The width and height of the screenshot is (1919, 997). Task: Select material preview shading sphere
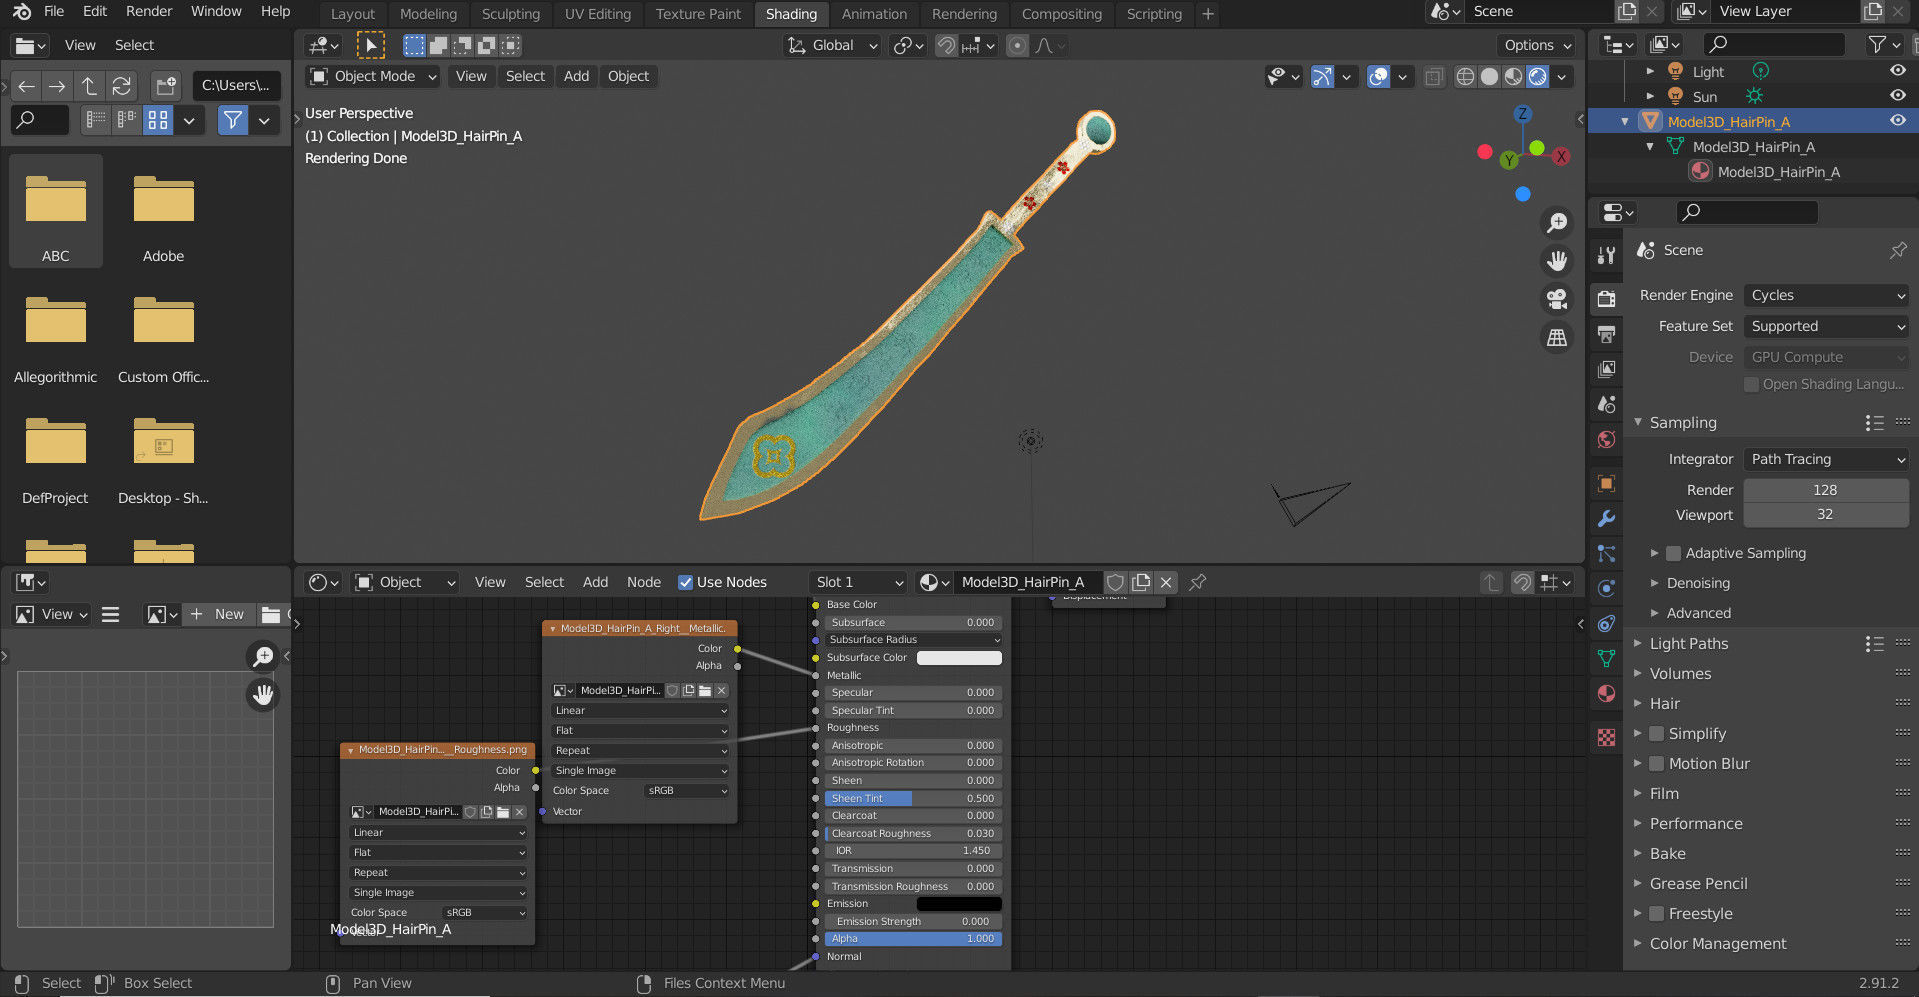tap(1513, 77)
